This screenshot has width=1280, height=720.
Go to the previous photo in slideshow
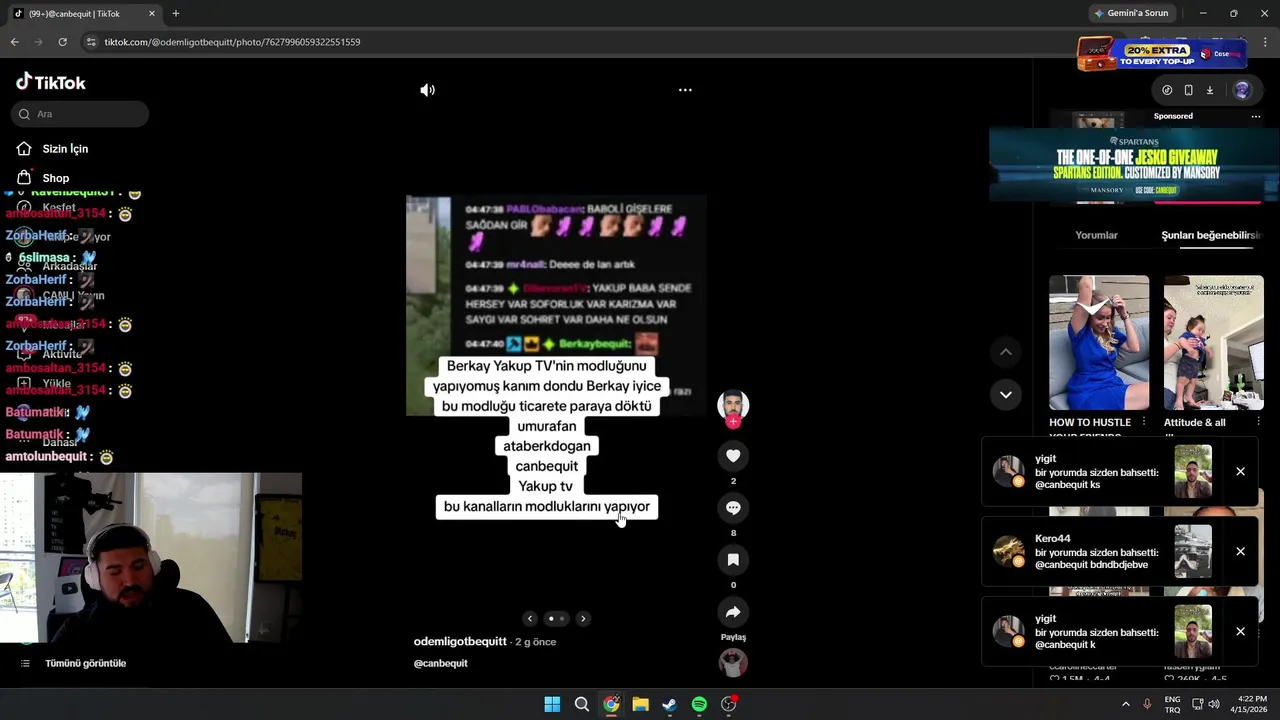(x=530, y=619)
